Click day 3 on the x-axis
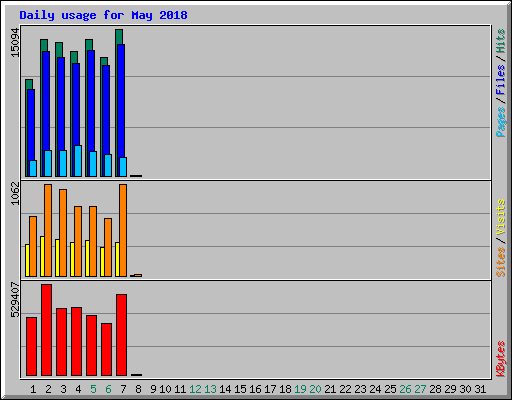Image resolution: width=512 pixels, height=400 pixels. [x=63, y=389]
